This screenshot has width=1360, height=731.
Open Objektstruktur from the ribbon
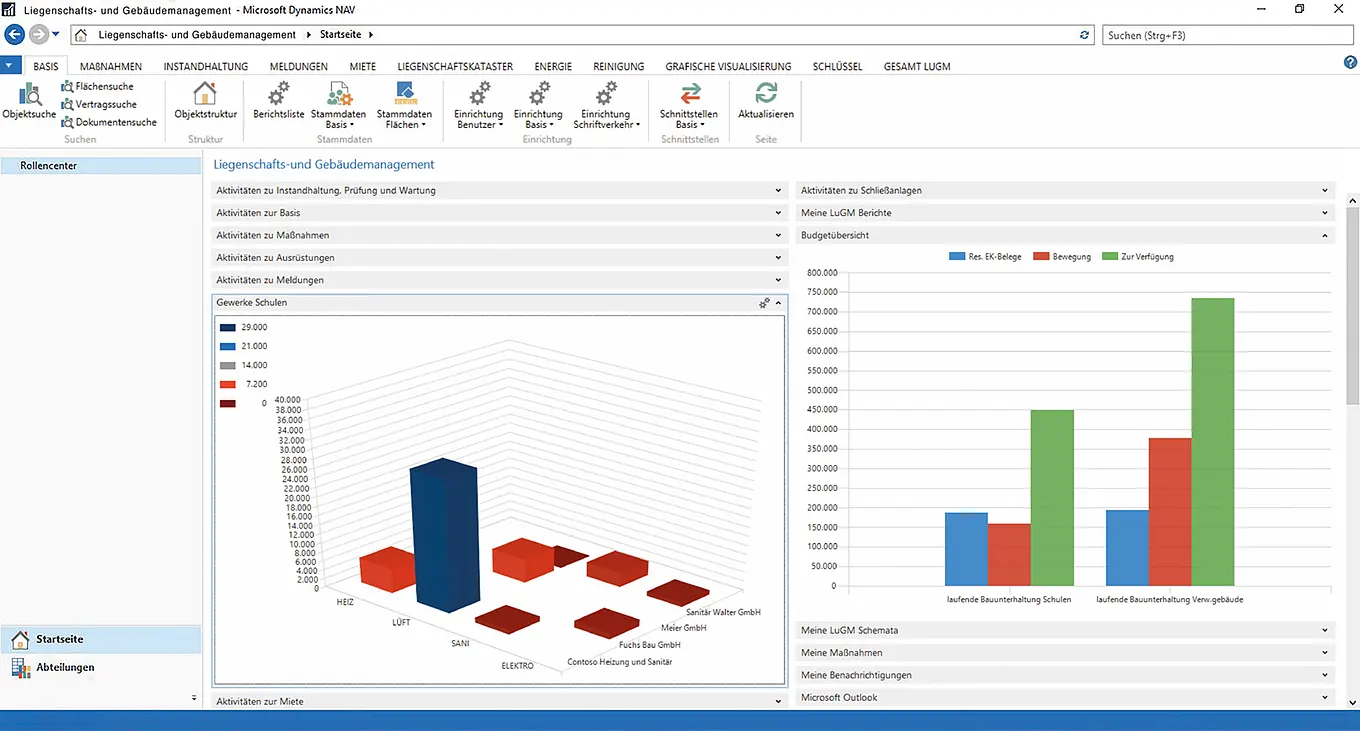(x=205, y=97)
